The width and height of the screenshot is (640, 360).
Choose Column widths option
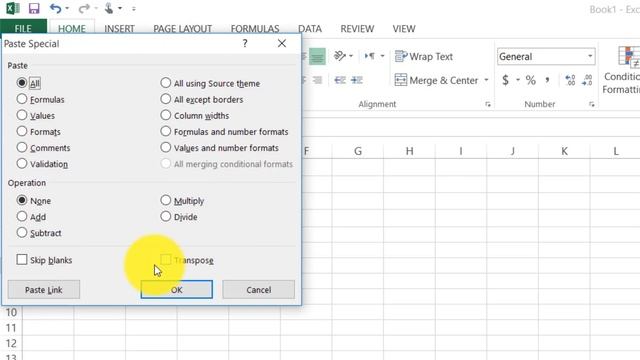click(165, 115)
